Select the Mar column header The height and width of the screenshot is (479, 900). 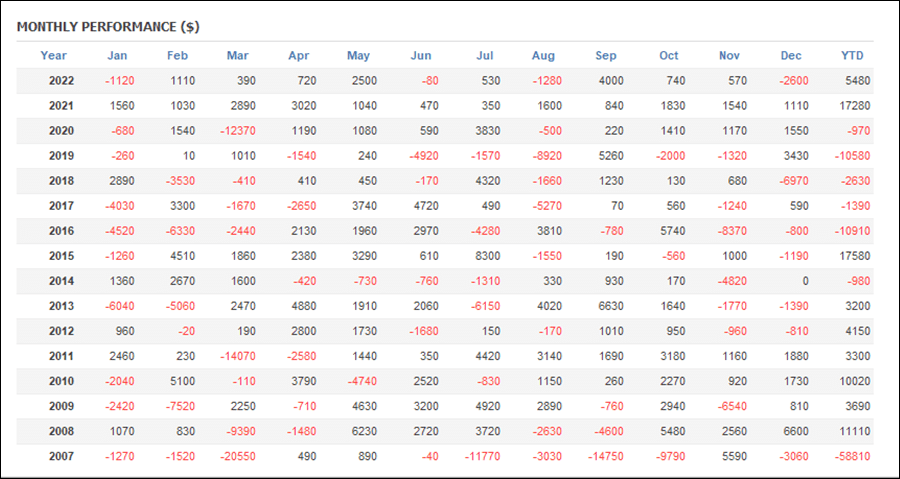[x=238, y=56]
